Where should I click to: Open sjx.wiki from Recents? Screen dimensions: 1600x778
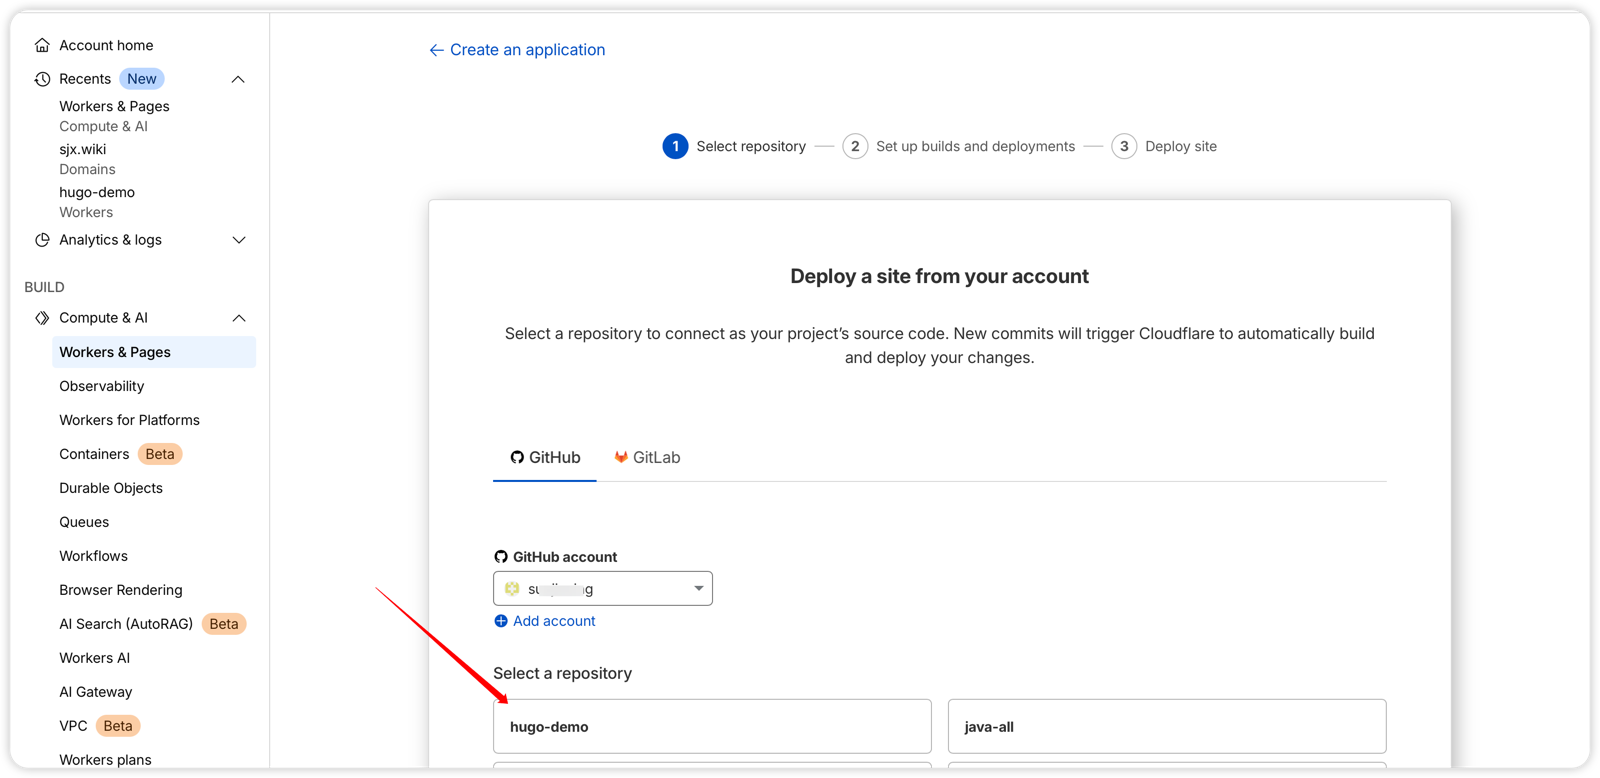83,149
